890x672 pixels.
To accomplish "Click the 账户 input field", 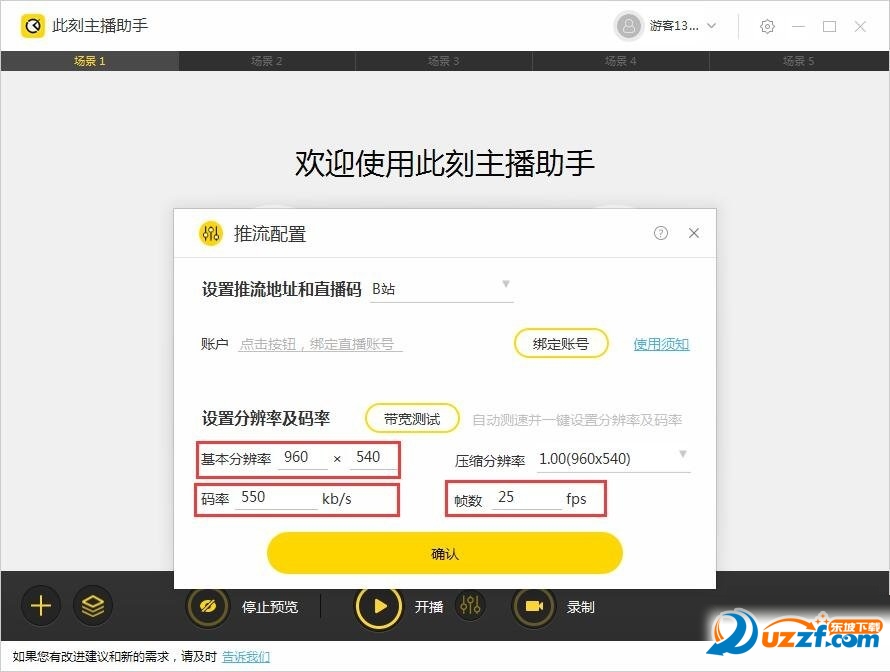I will click(x=320, y=344).
